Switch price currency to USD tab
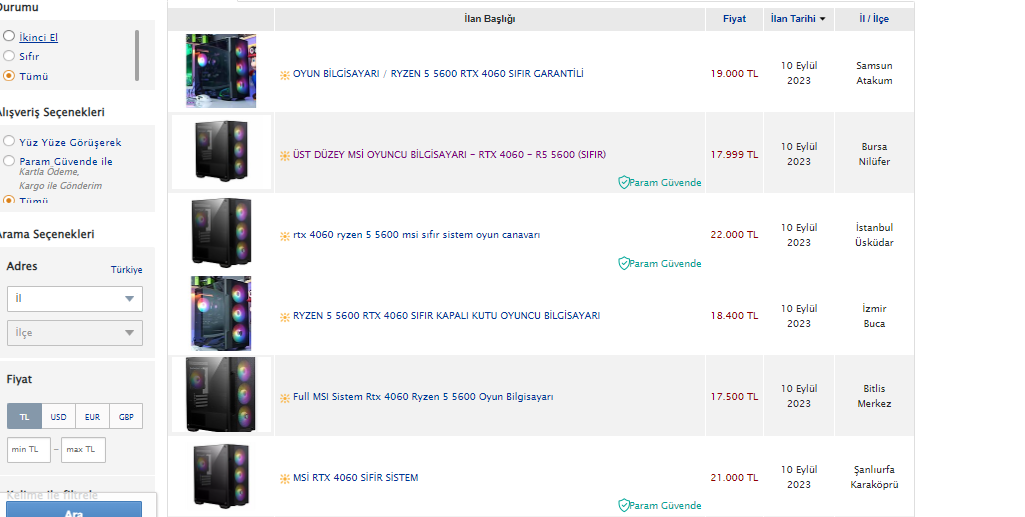This screenshot has width=1025, height=517. click(x=59, y=417)
